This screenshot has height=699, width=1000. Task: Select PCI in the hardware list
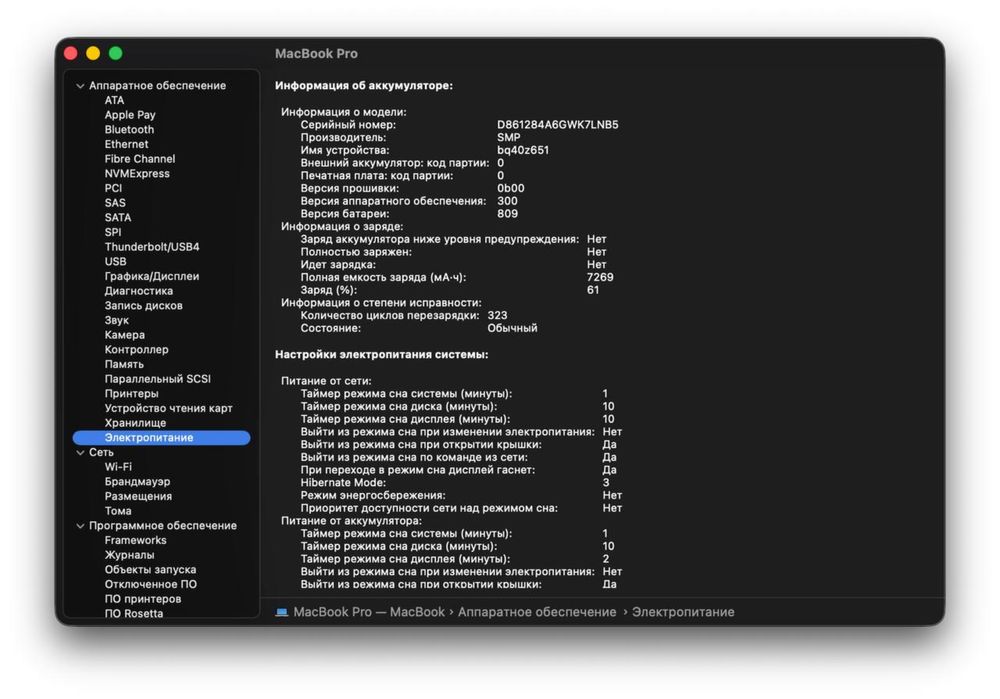(113, 188)
